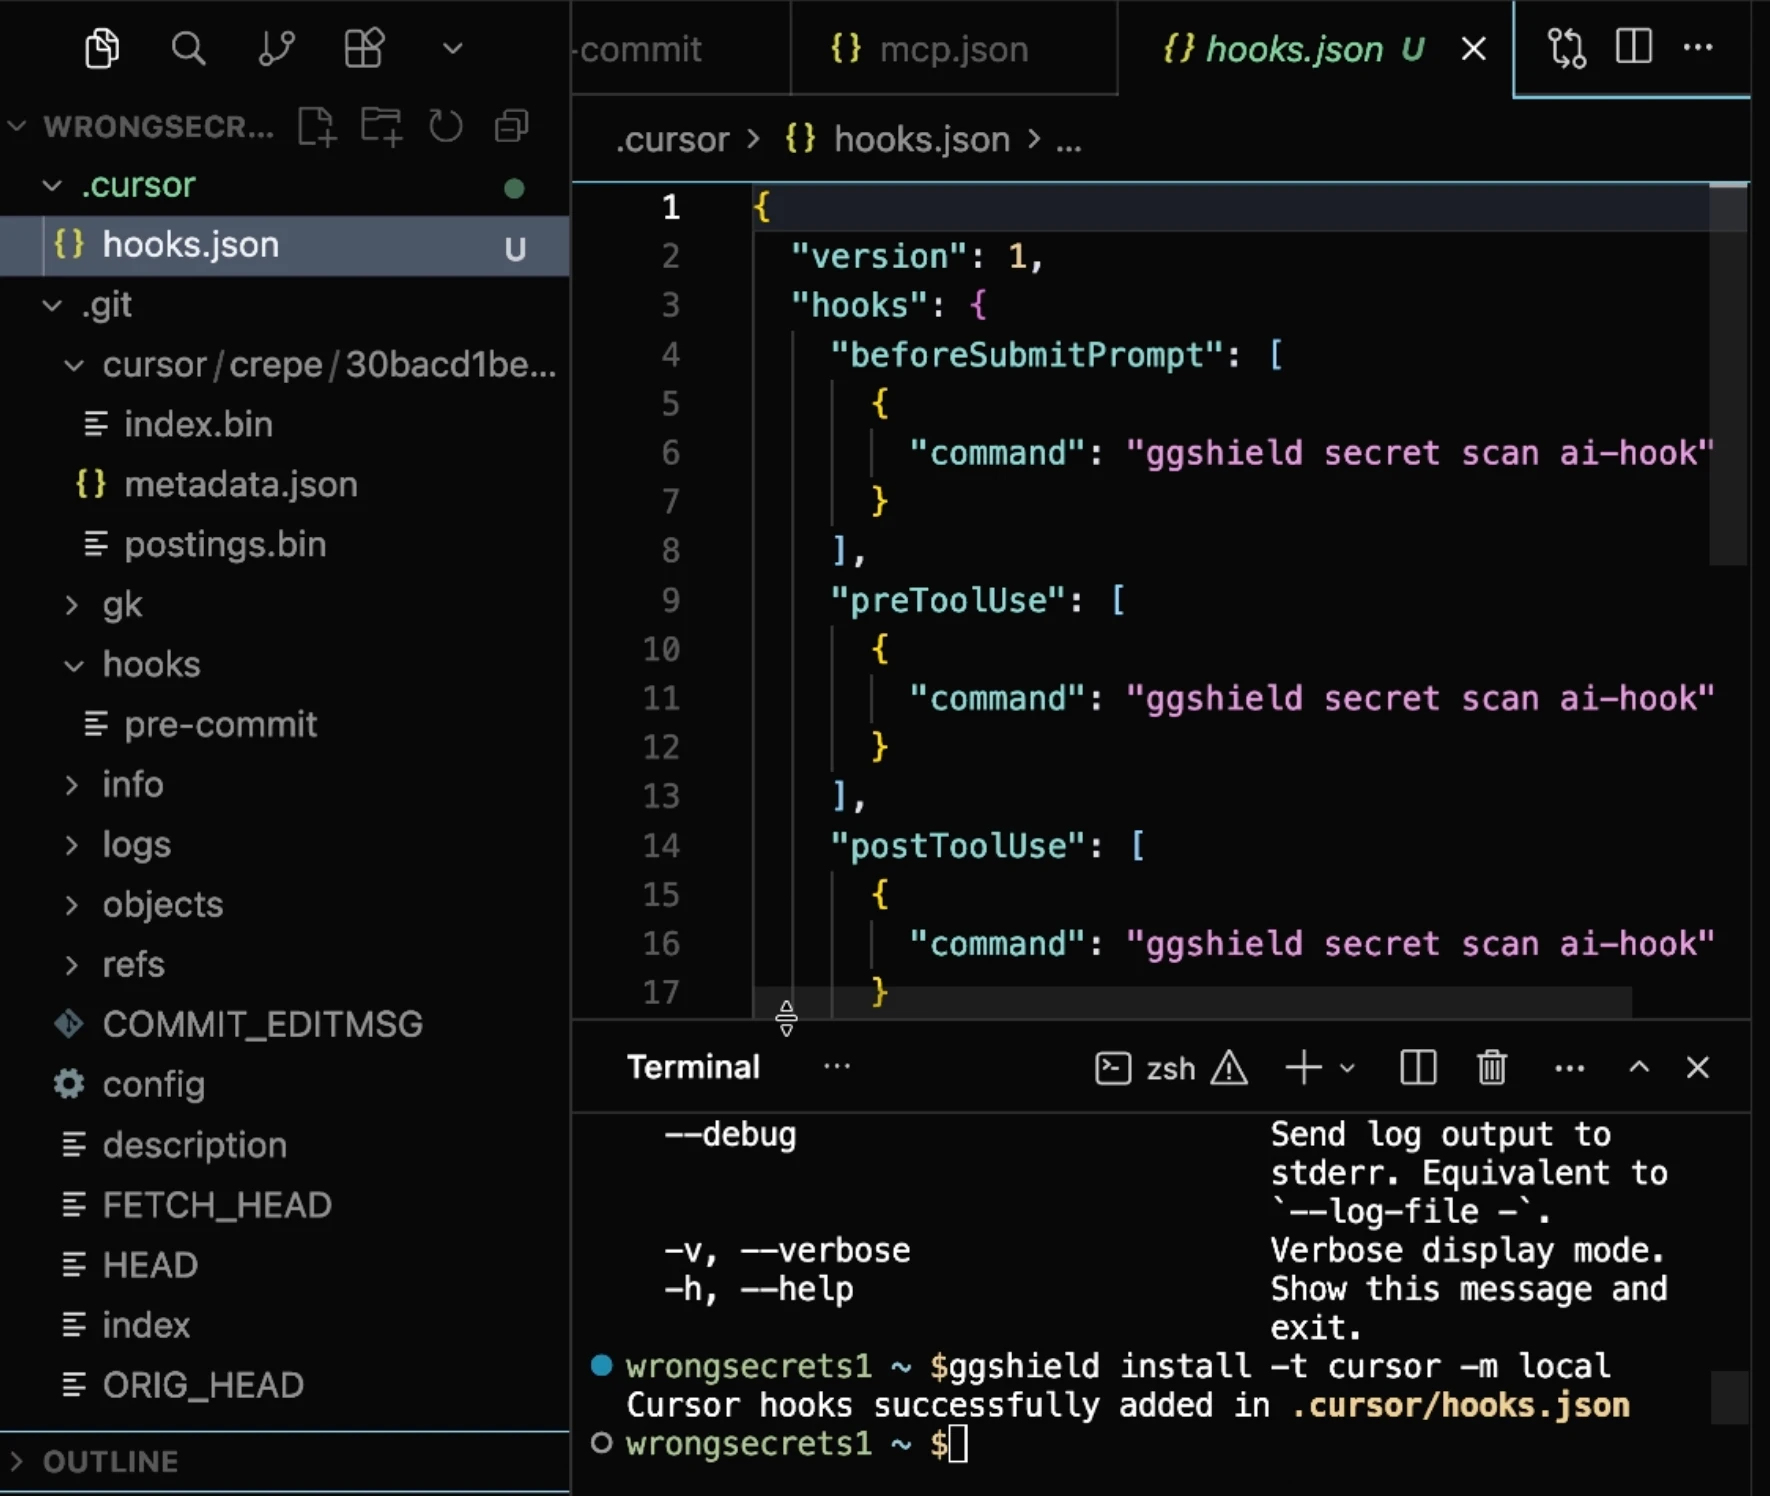Open the Source Control view icon
Image resolution: width=1770 pixels, height=1496 pixels.
point(276,48)
